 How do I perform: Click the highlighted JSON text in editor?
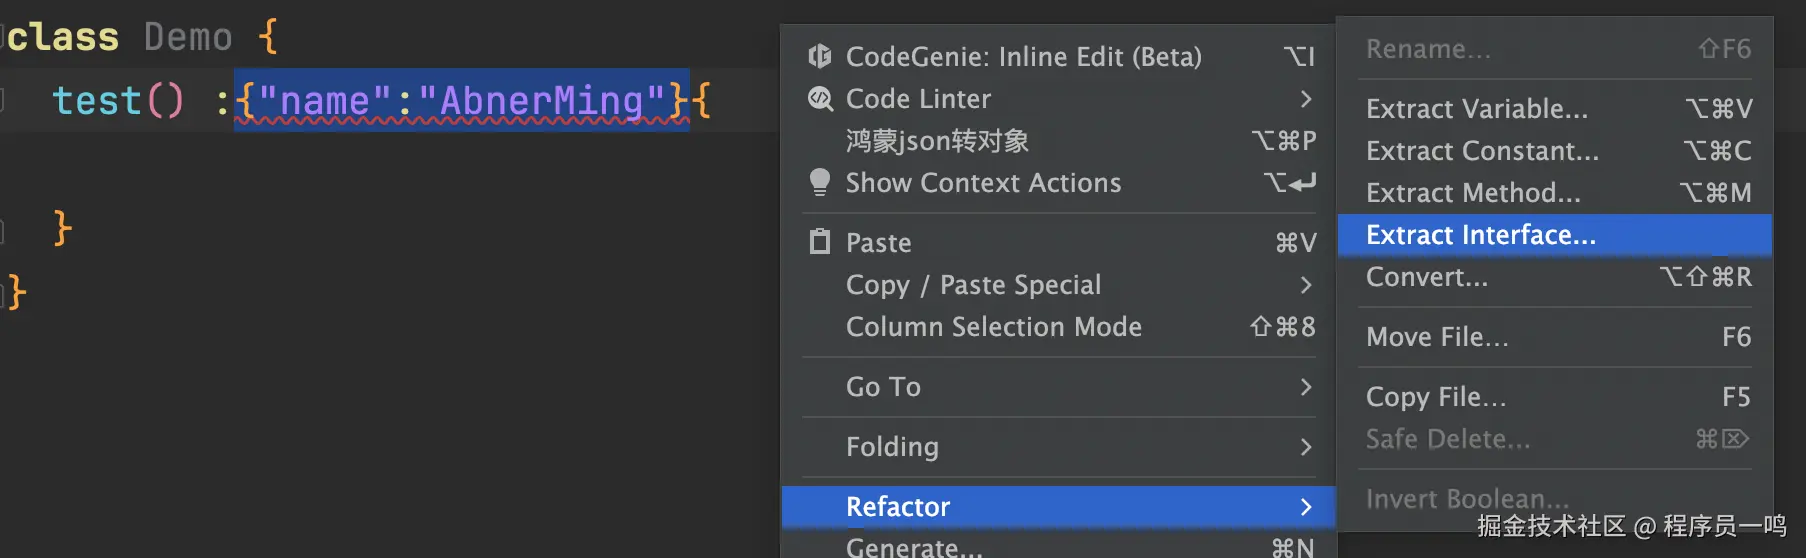461,101
